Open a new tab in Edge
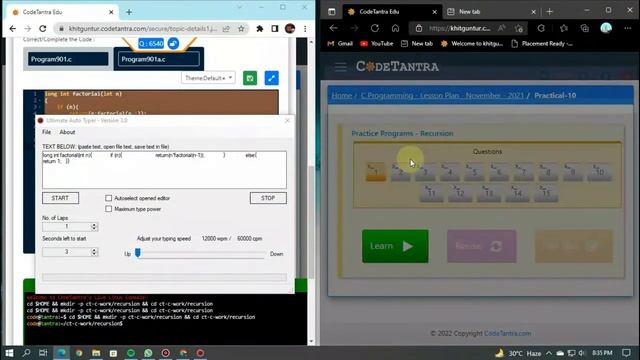Viewport: 640px width, 360px height. (549, 12)
